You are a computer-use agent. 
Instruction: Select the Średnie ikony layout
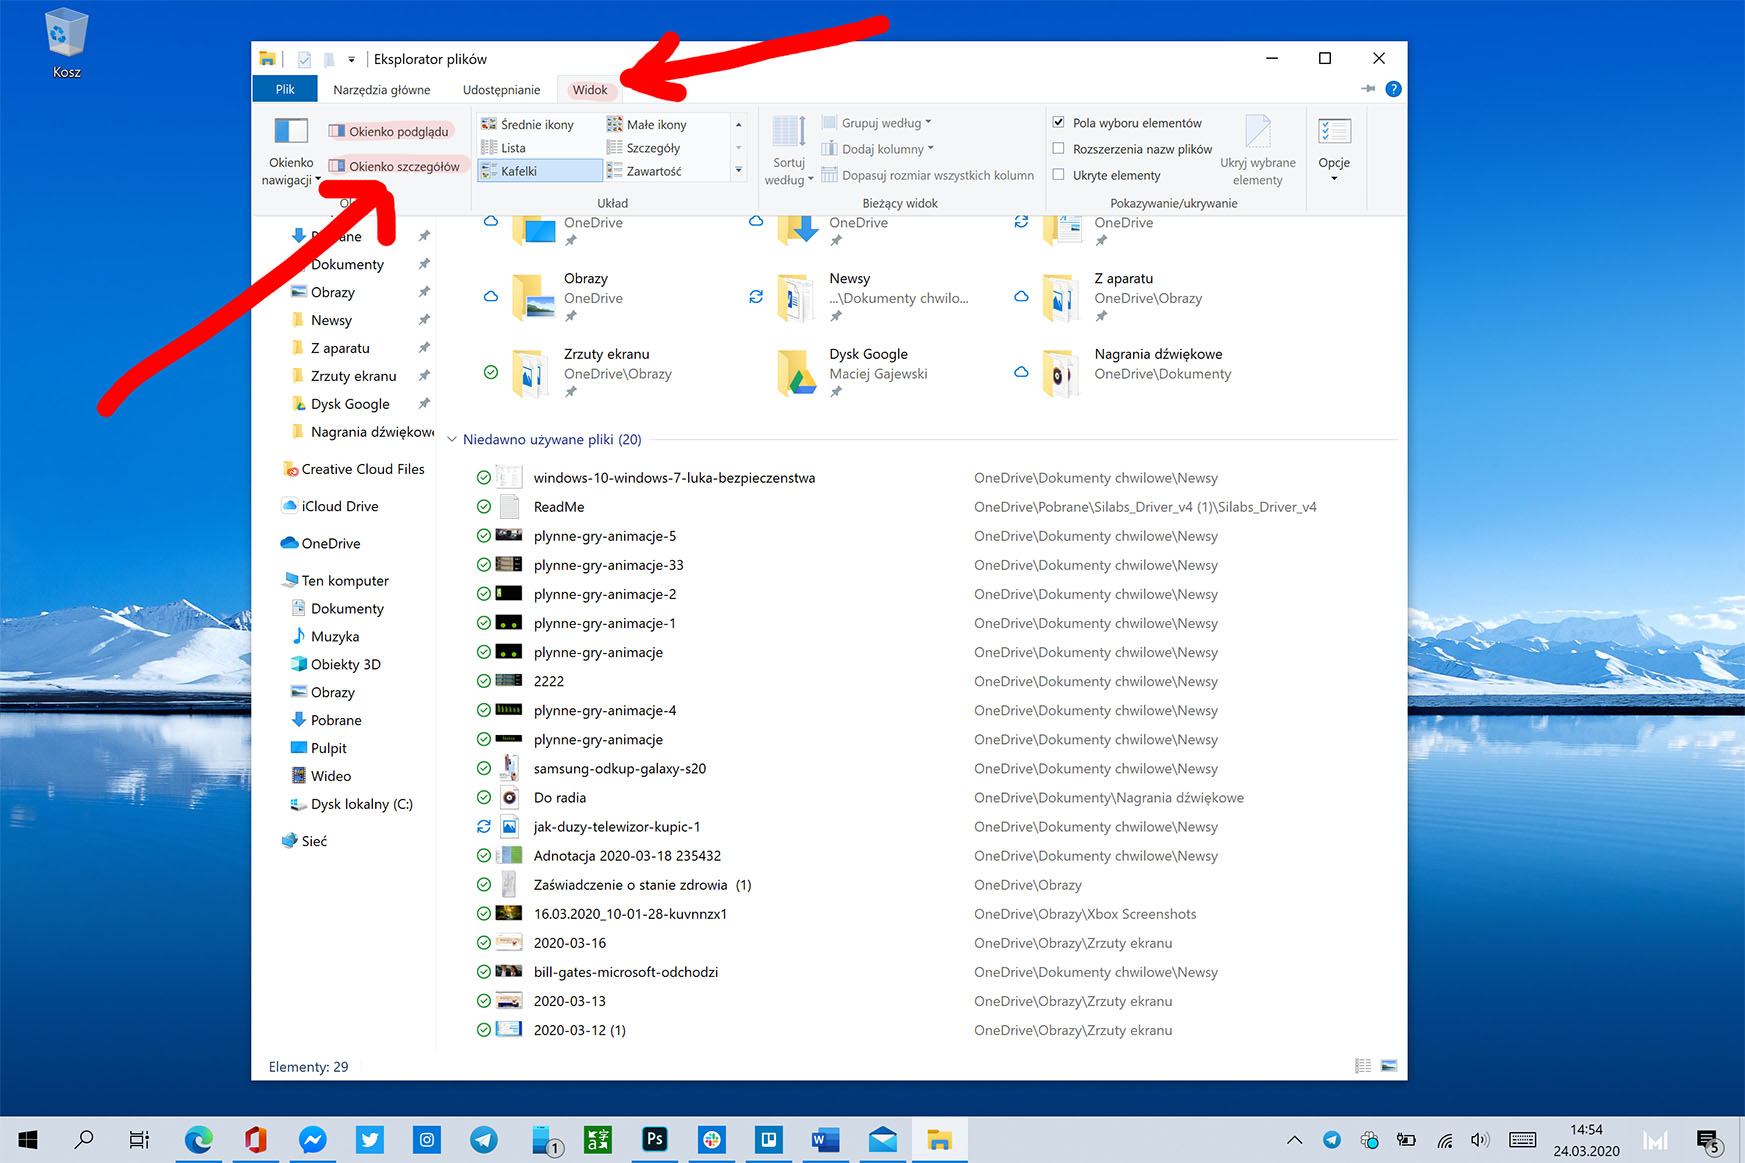tap(528, 124)
